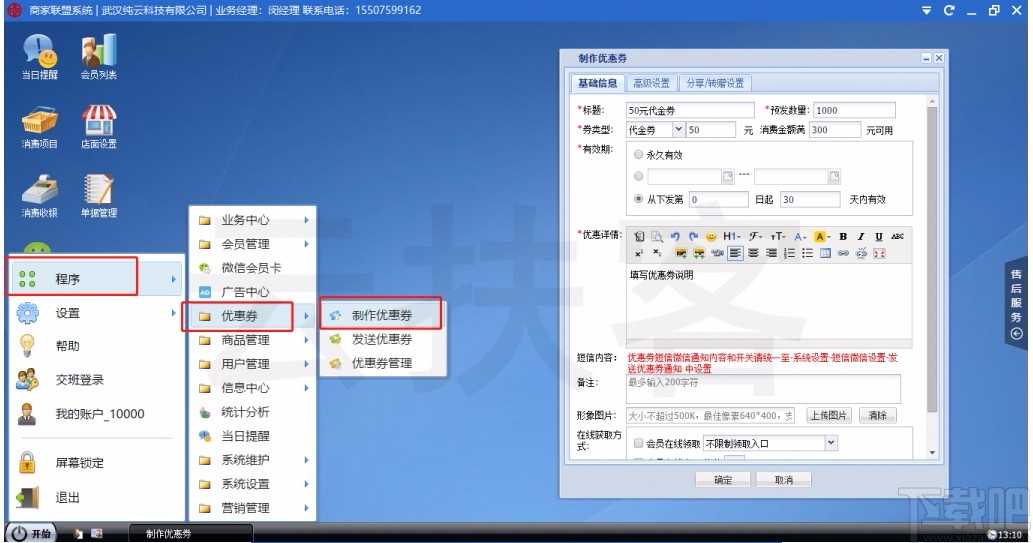
Task: Select the 永久有效 radio option
Action: [x=638, y=154]
